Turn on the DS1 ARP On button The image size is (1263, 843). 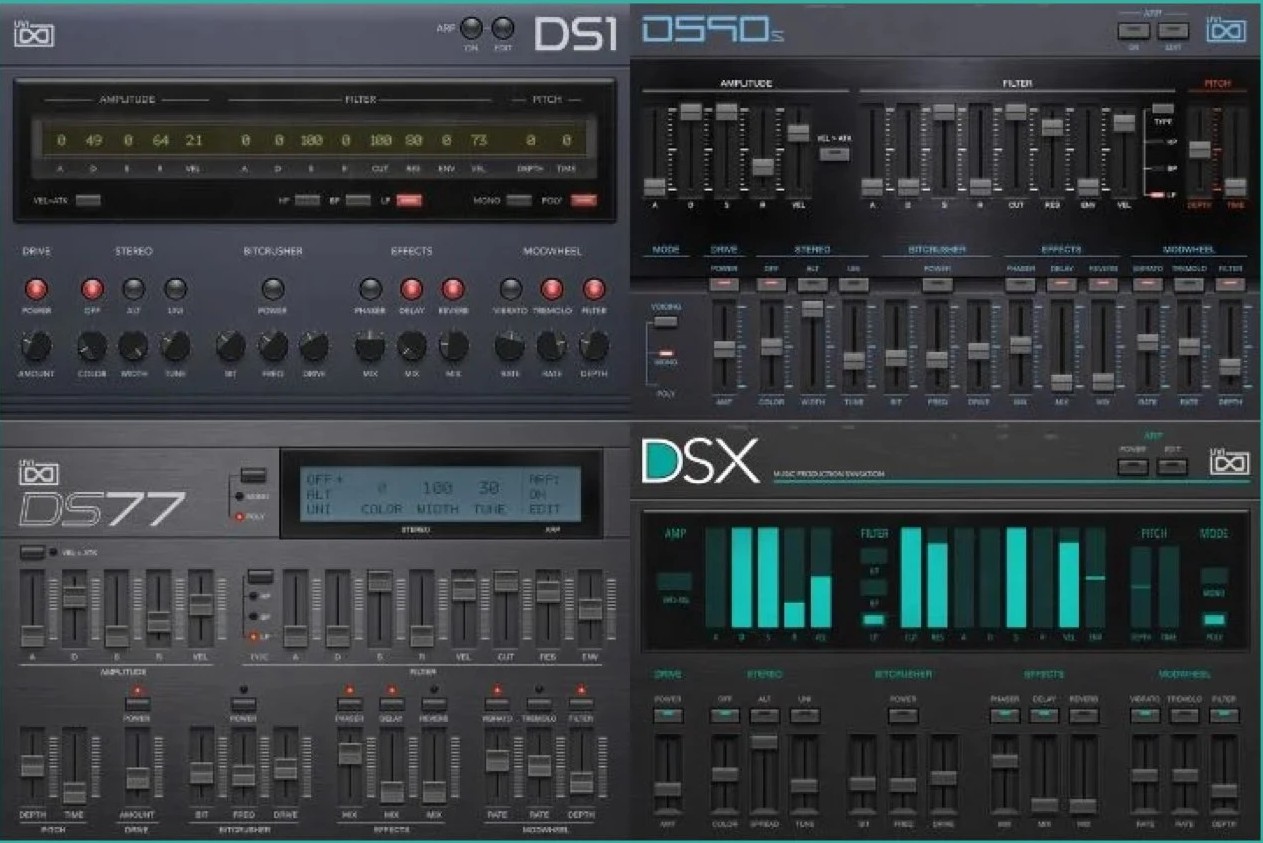coord(471,29)
